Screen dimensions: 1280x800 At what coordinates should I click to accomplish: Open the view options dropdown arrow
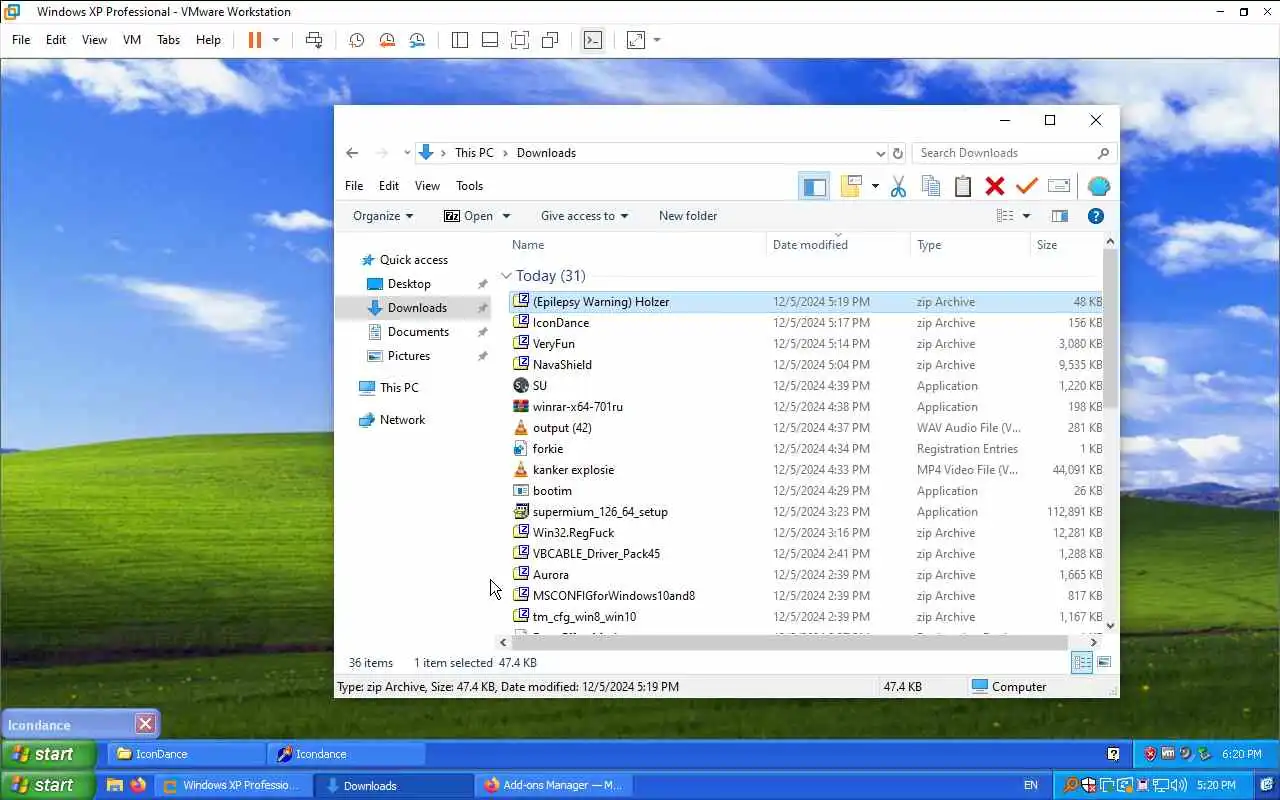[x=1026, y=216]
